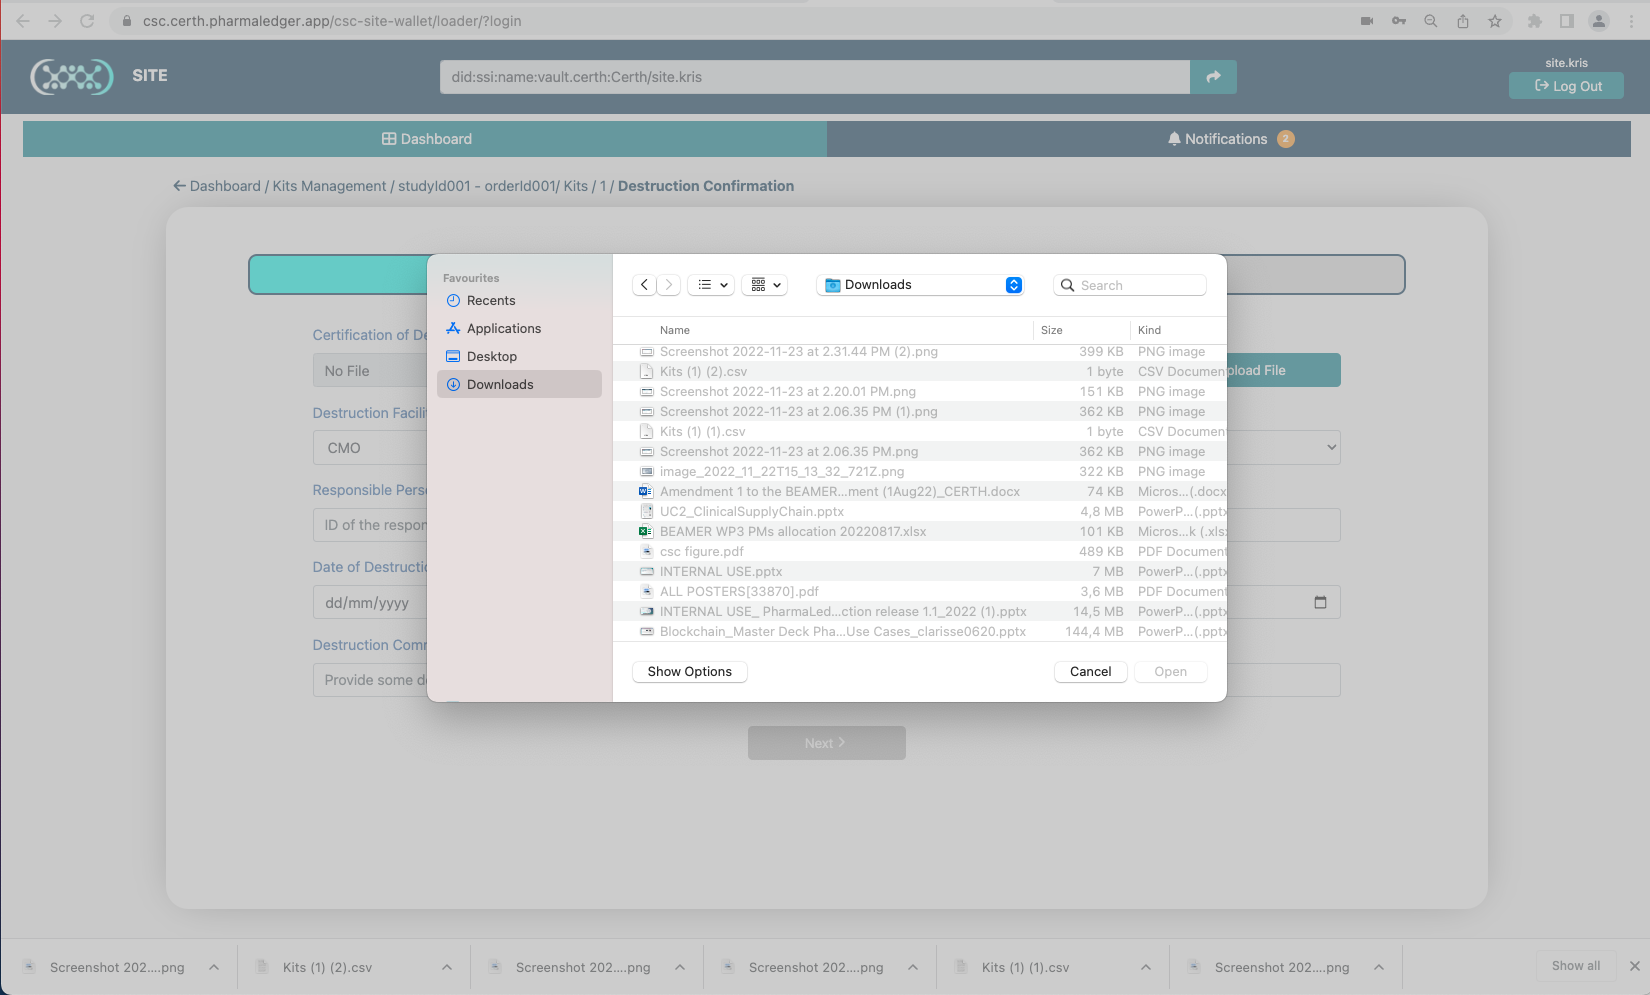Click Cancel in the file dialog
This screenshot has width=1650, height=995.
point(1090,671)
